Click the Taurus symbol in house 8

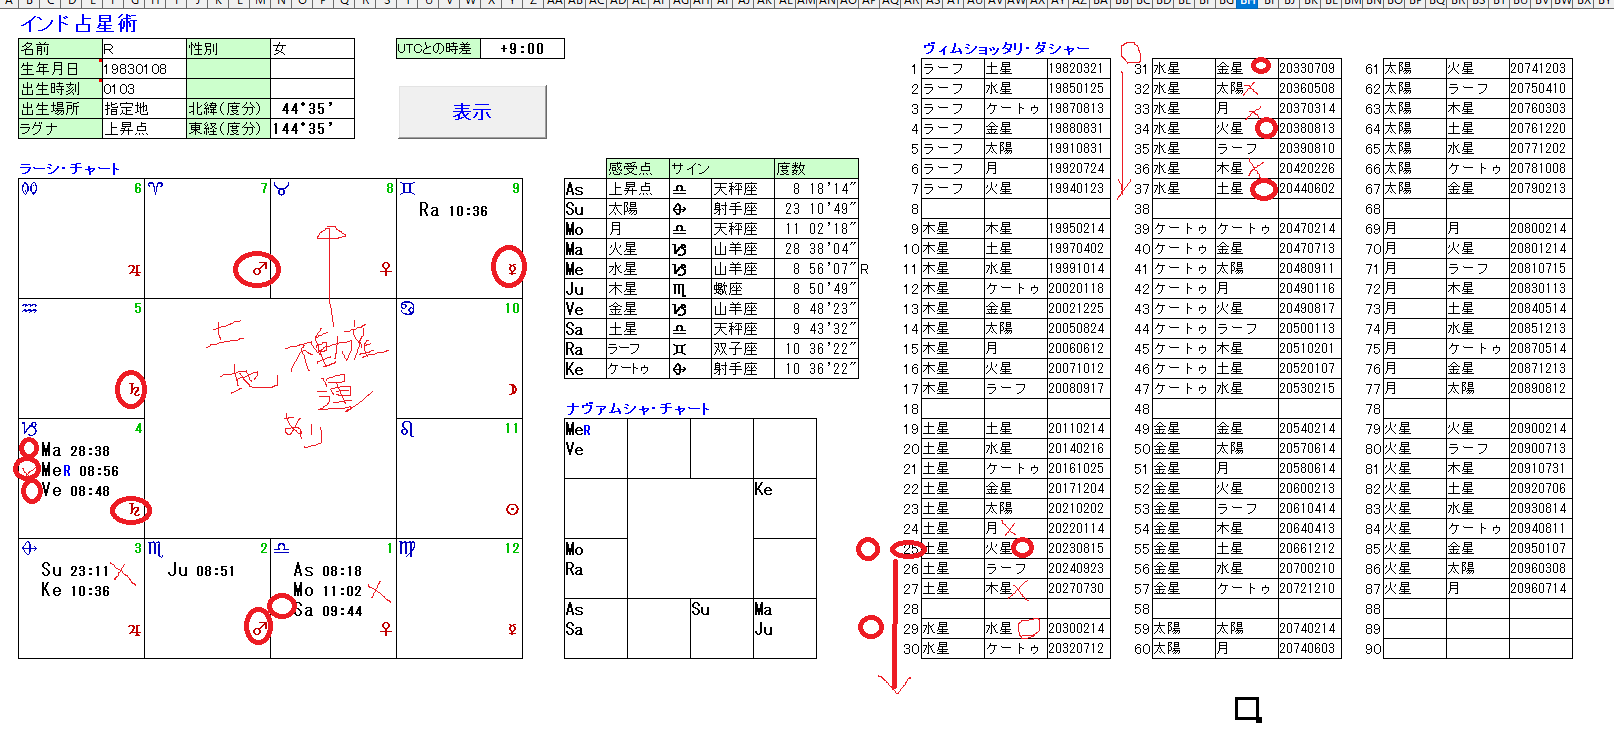[x=282, y=189]
